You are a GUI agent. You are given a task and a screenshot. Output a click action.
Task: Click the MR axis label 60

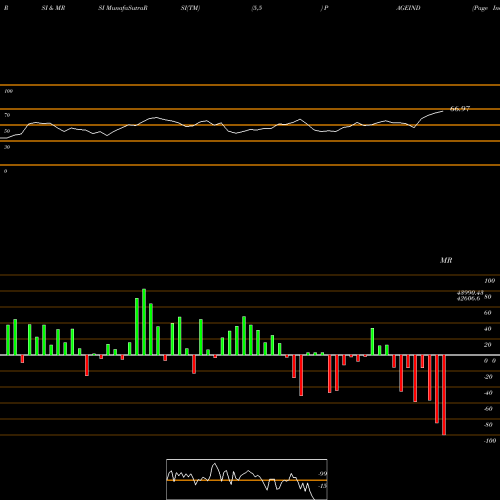pyautogui.click(x=487, y=313)
